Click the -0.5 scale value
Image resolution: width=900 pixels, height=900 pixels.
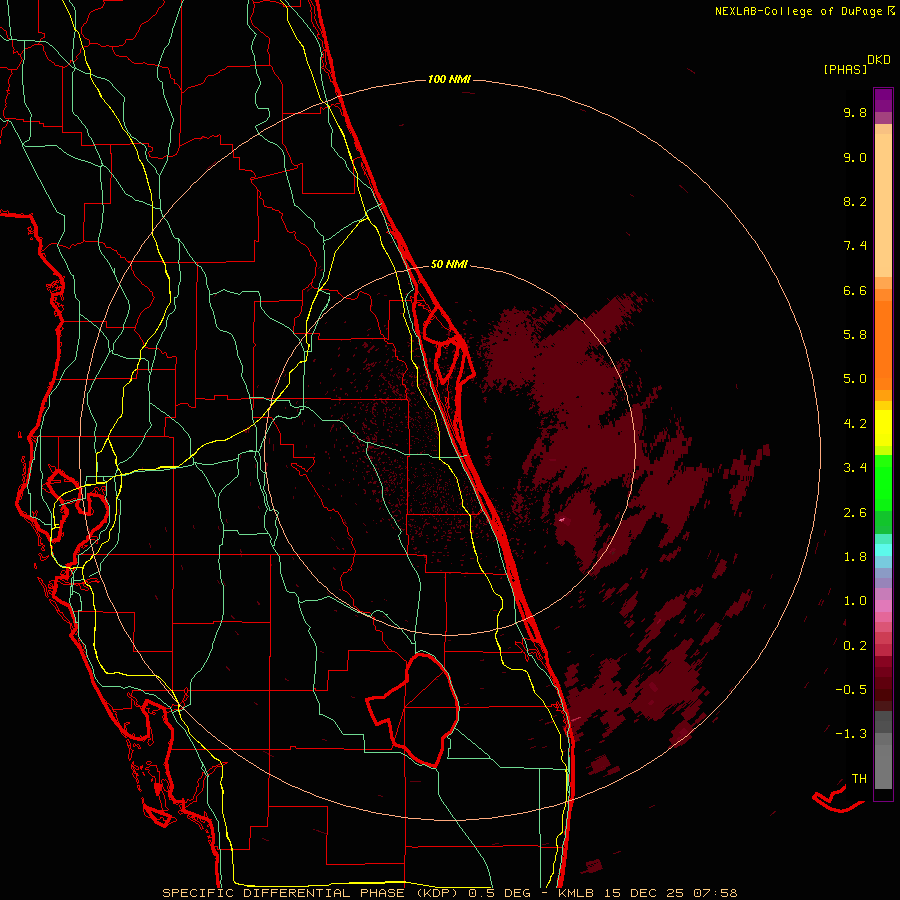[851, 690]
